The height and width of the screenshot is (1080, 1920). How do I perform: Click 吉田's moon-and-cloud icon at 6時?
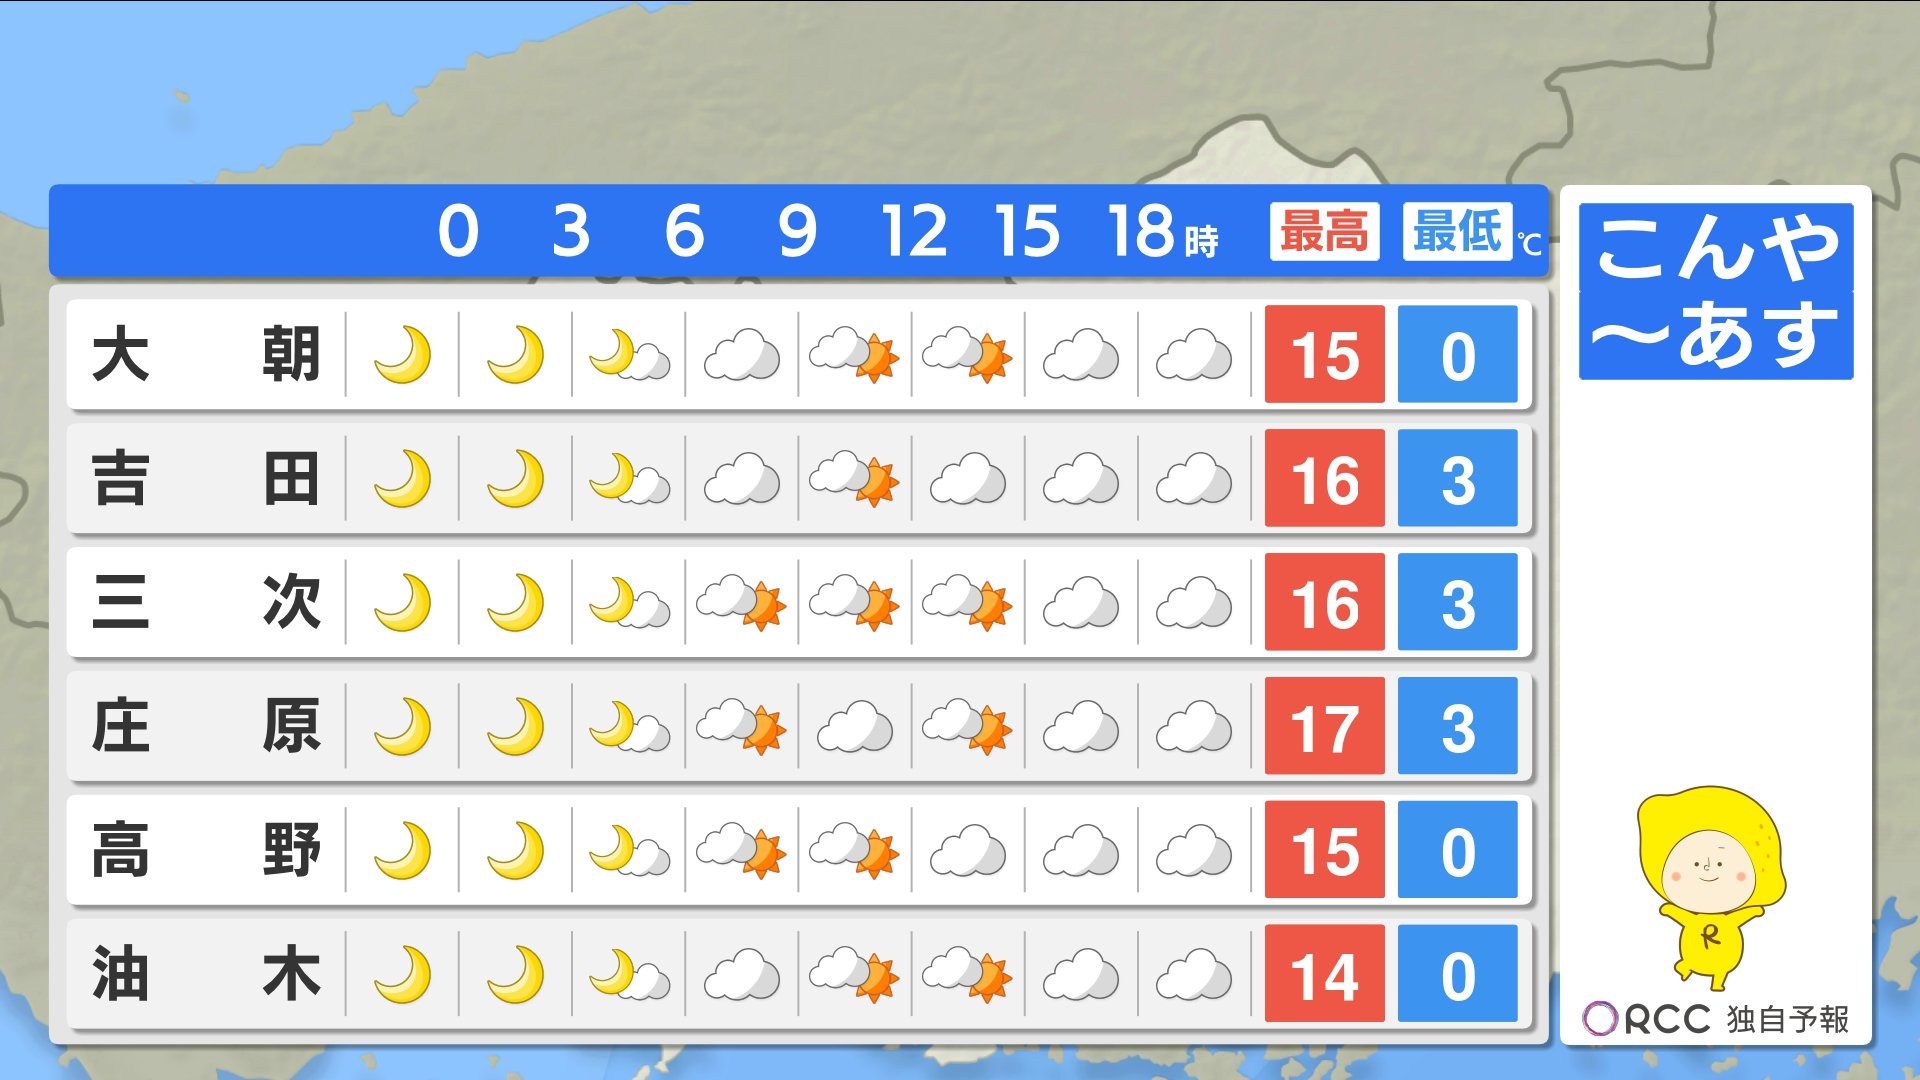click(x=629, y=479)
